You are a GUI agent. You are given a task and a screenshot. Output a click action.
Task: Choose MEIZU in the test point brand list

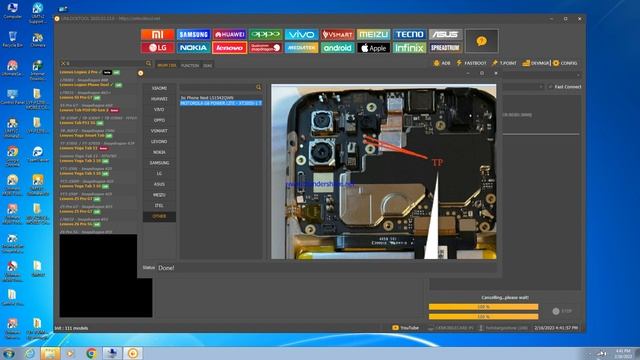pyautogui.click(x=159, y=195)
